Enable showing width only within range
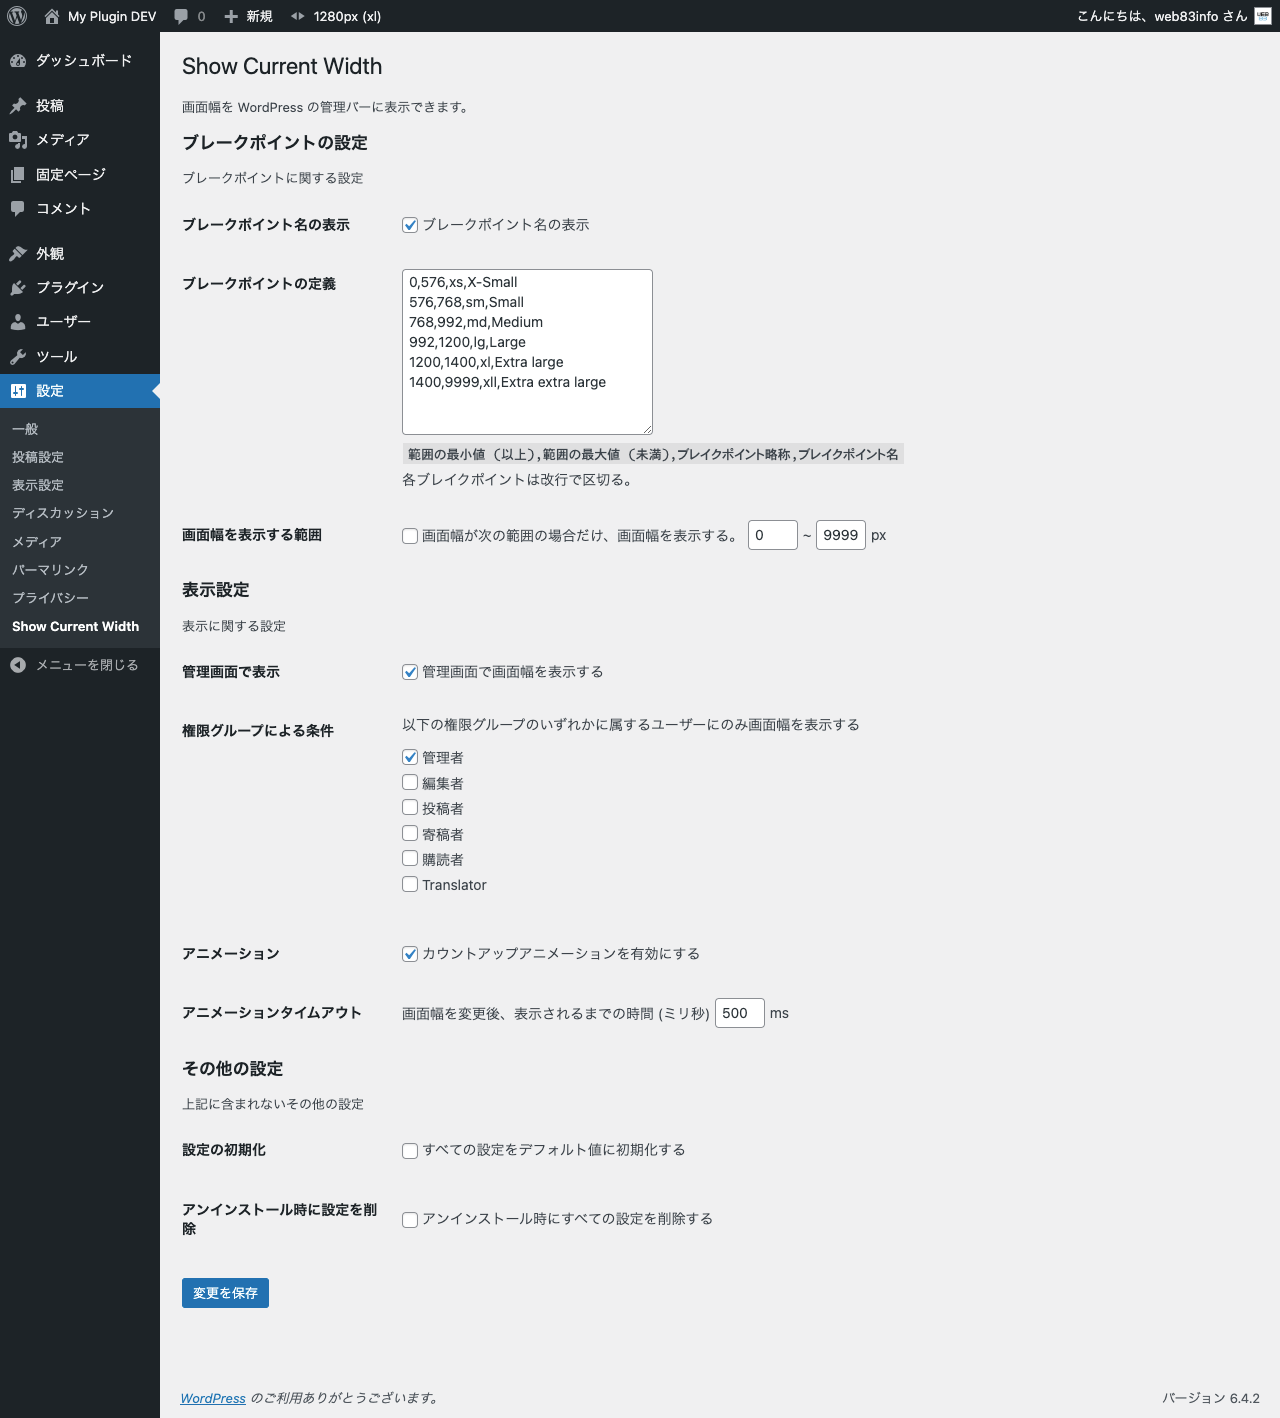Viewport: 1280px width, 1418px height. tap(410, 536)
